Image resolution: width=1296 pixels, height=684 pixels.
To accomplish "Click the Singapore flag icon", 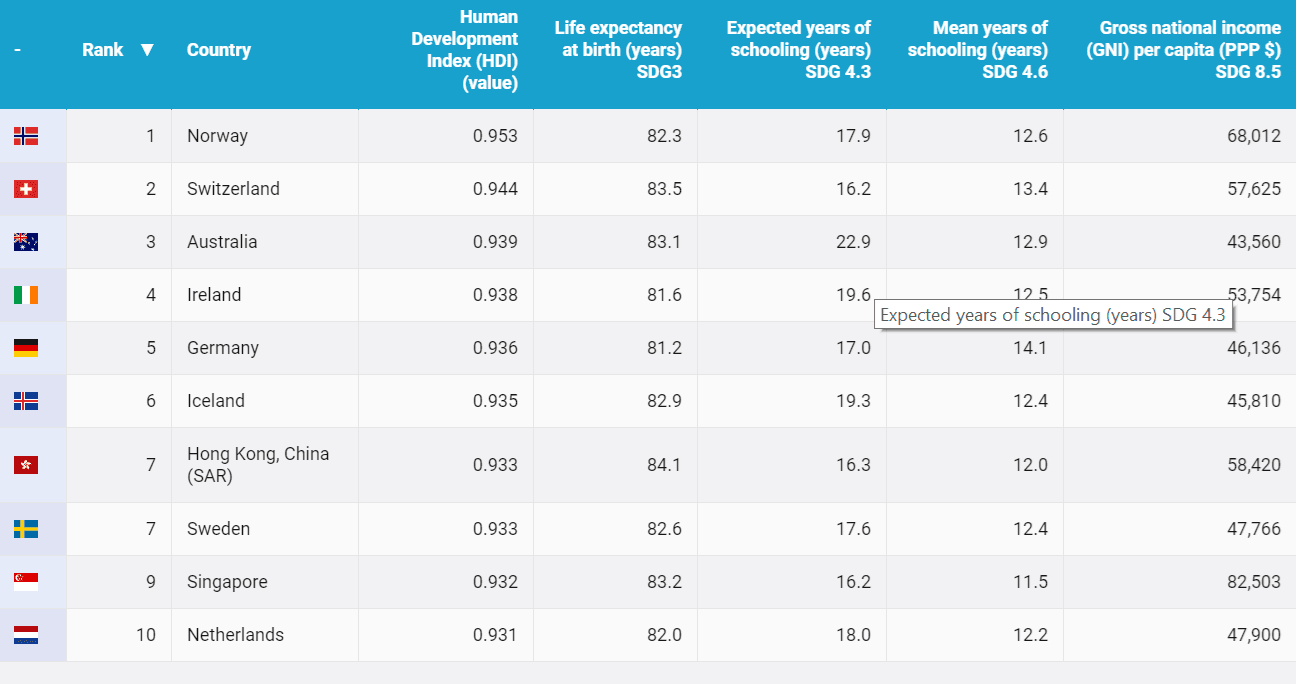I will coord(26,582).
